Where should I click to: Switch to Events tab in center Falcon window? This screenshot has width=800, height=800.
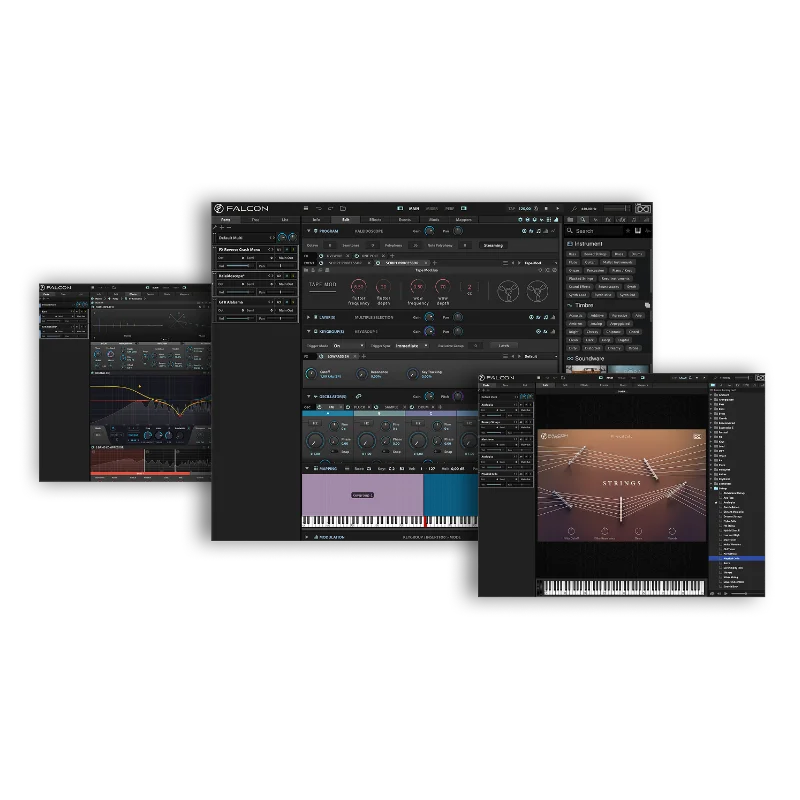click(x=405, y=219)
